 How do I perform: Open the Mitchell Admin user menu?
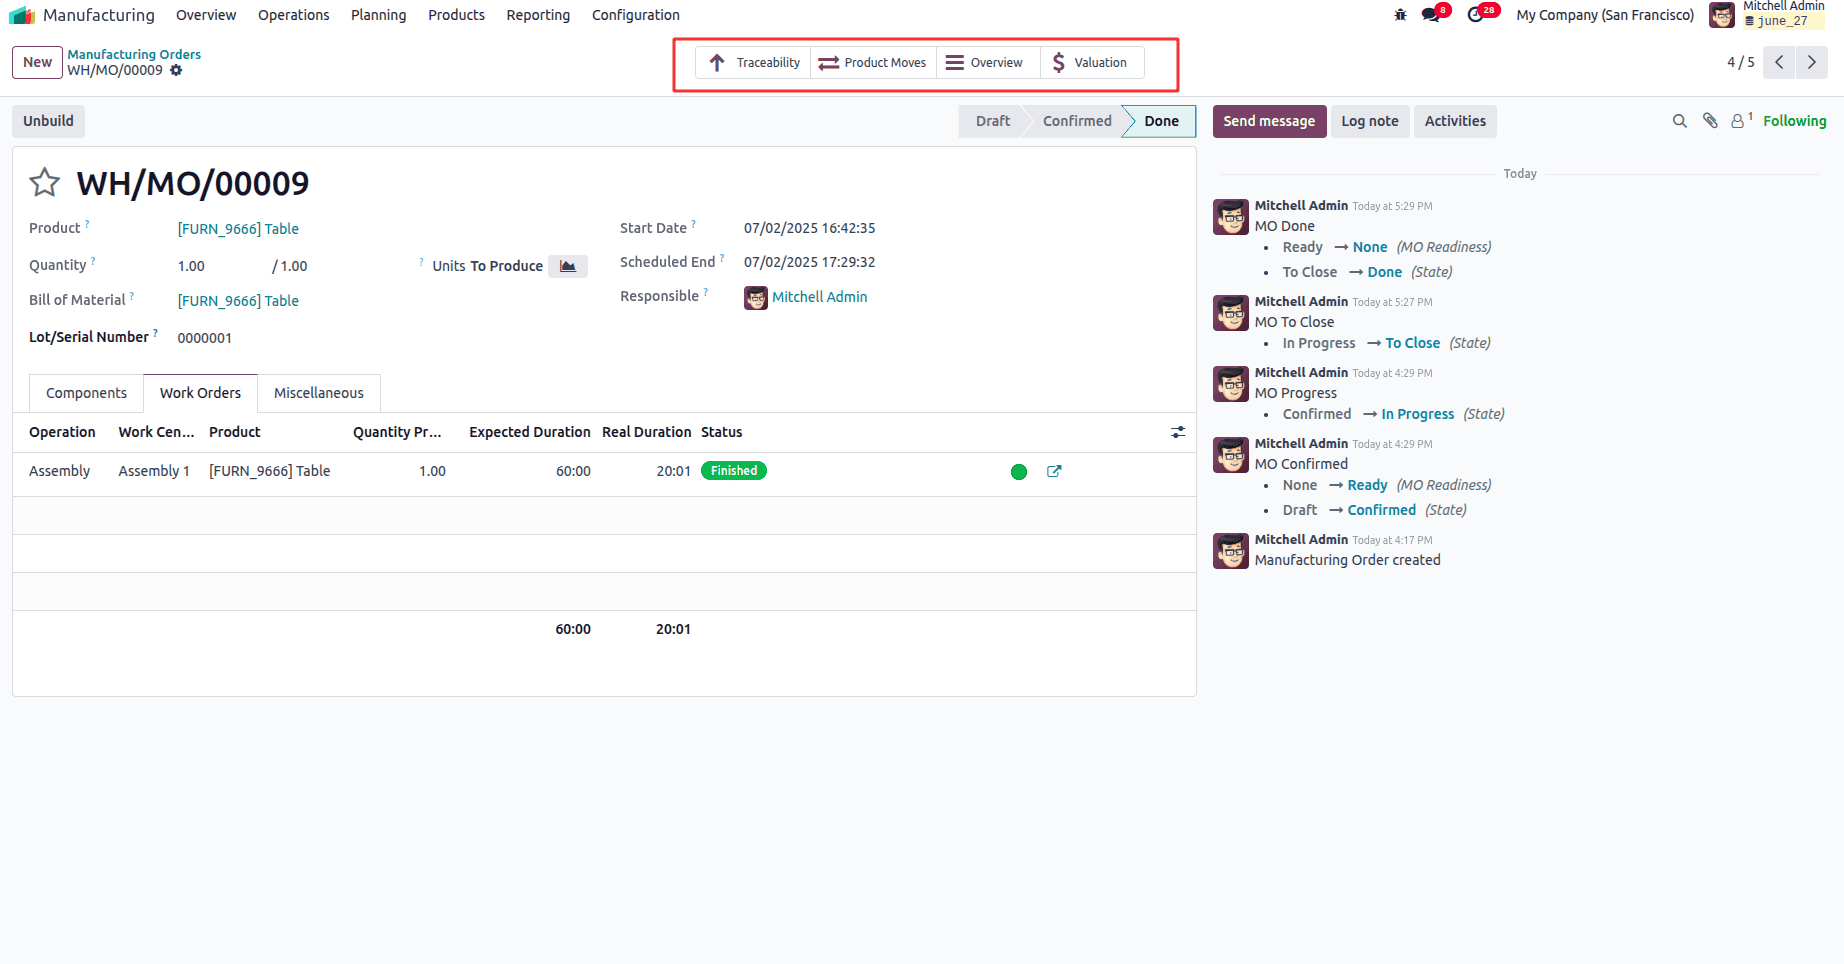[1767, 15]
